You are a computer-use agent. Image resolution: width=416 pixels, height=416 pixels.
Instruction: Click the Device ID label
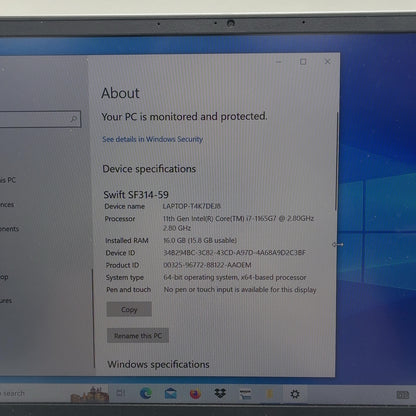[x=120, y=253]
